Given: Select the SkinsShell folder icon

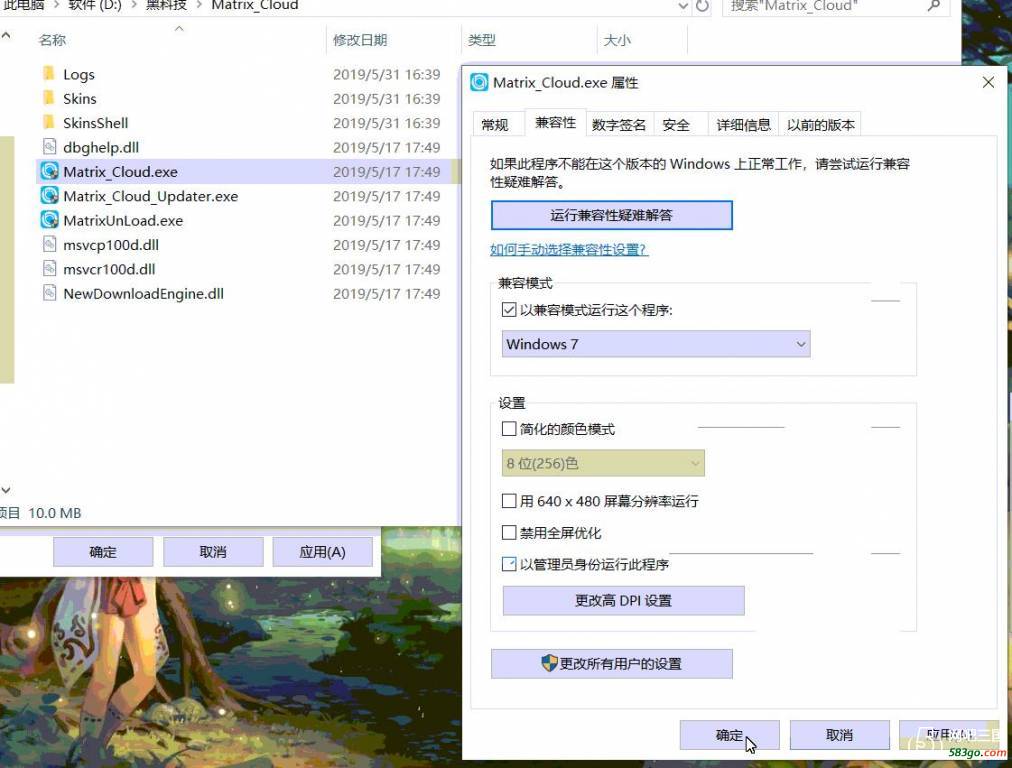Looking at the screenshot, I should (49, 123).
